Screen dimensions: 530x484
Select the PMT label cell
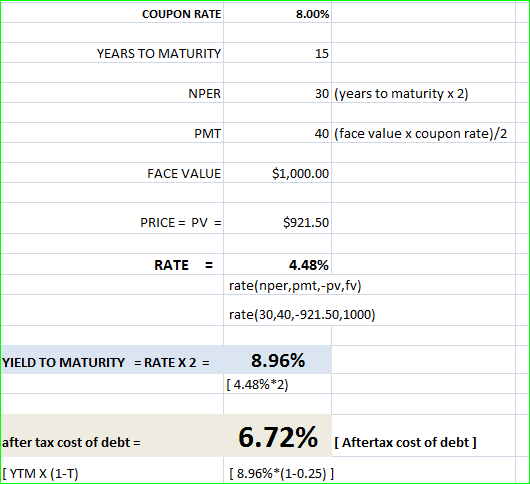click(x=208, y=134)
